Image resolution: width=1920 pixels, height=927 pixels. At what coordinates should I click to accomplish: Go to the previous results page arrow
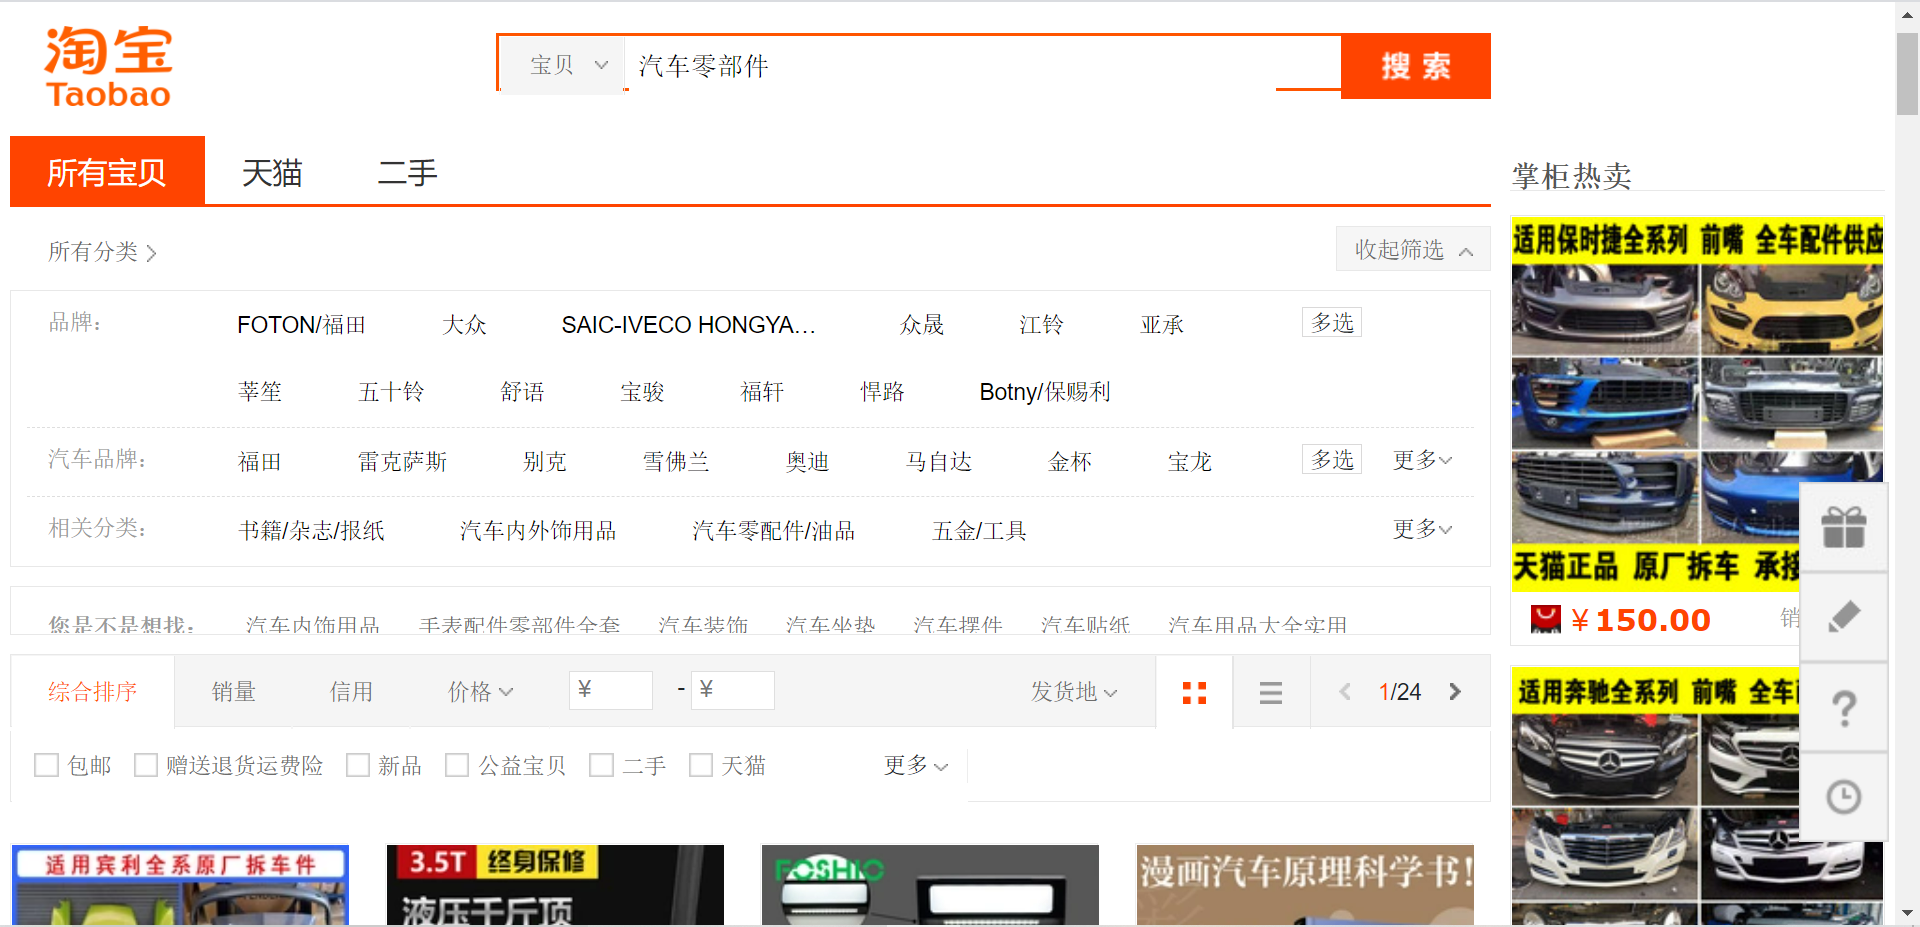(1345, 692)
